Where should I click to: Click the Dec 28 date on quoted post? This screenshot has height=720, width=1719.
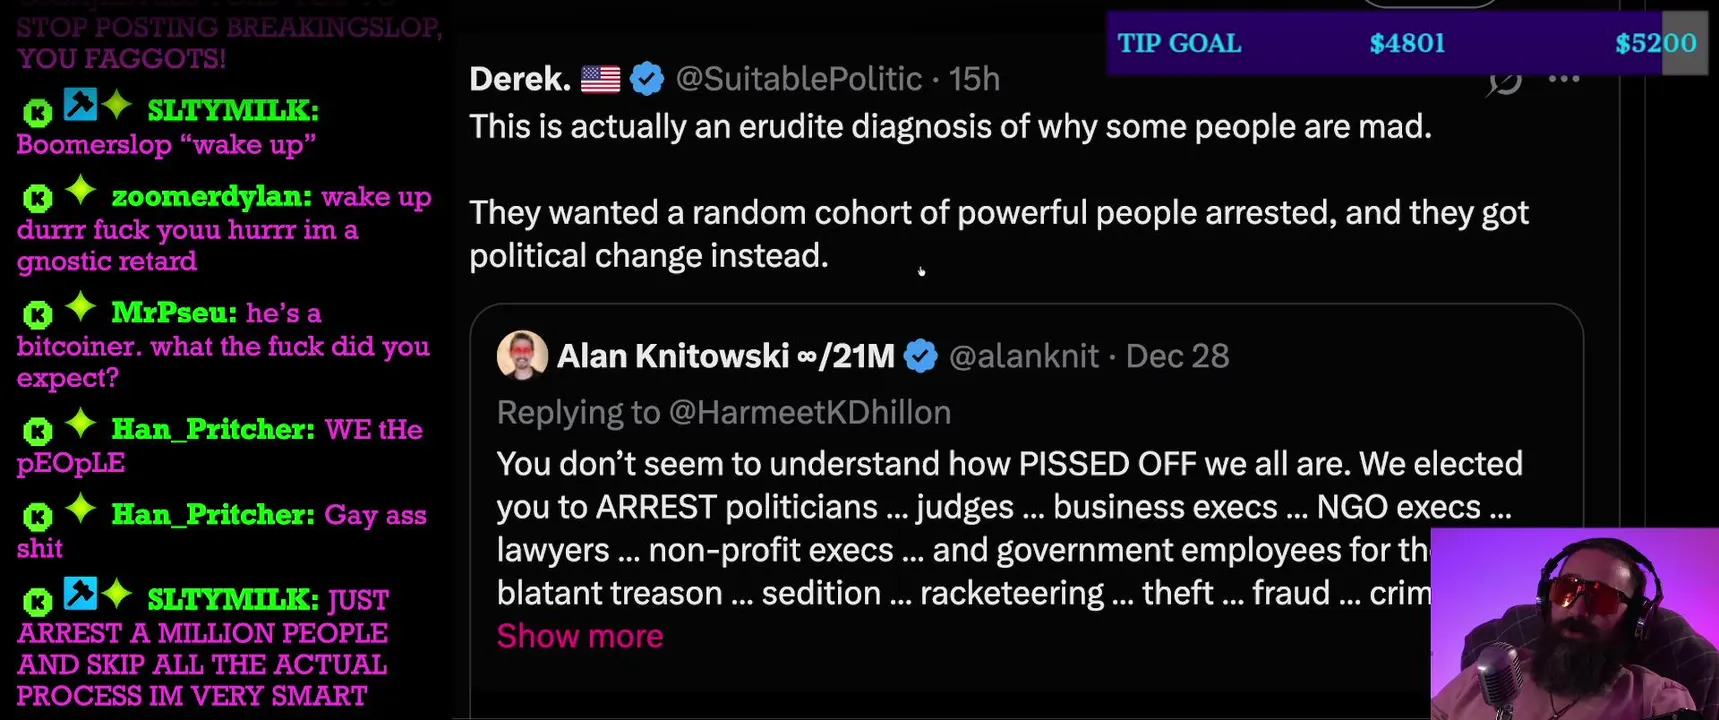(1177, 356)
